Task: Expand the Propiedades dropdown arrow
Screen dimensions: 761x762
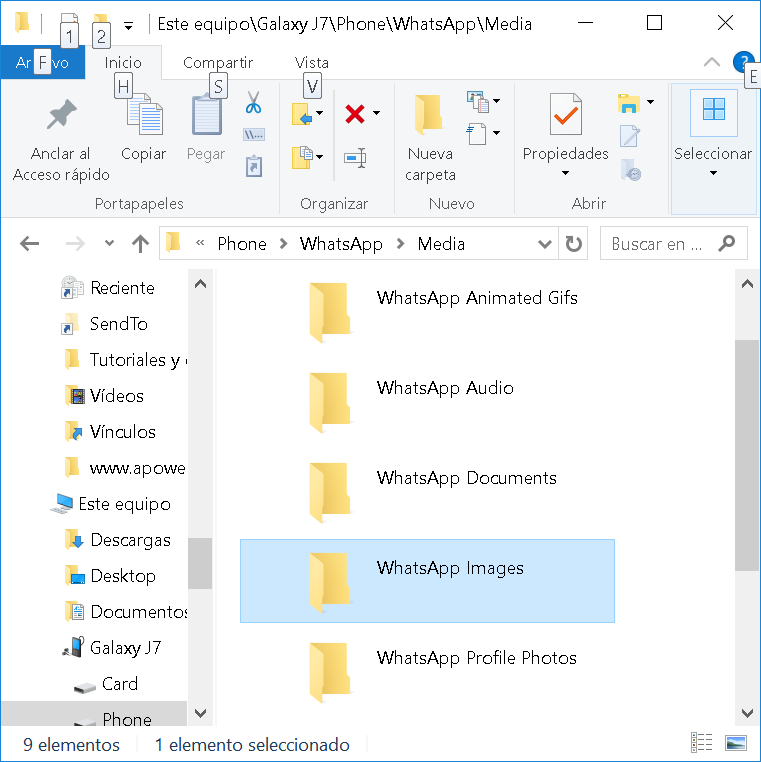Action: point(565,173)
